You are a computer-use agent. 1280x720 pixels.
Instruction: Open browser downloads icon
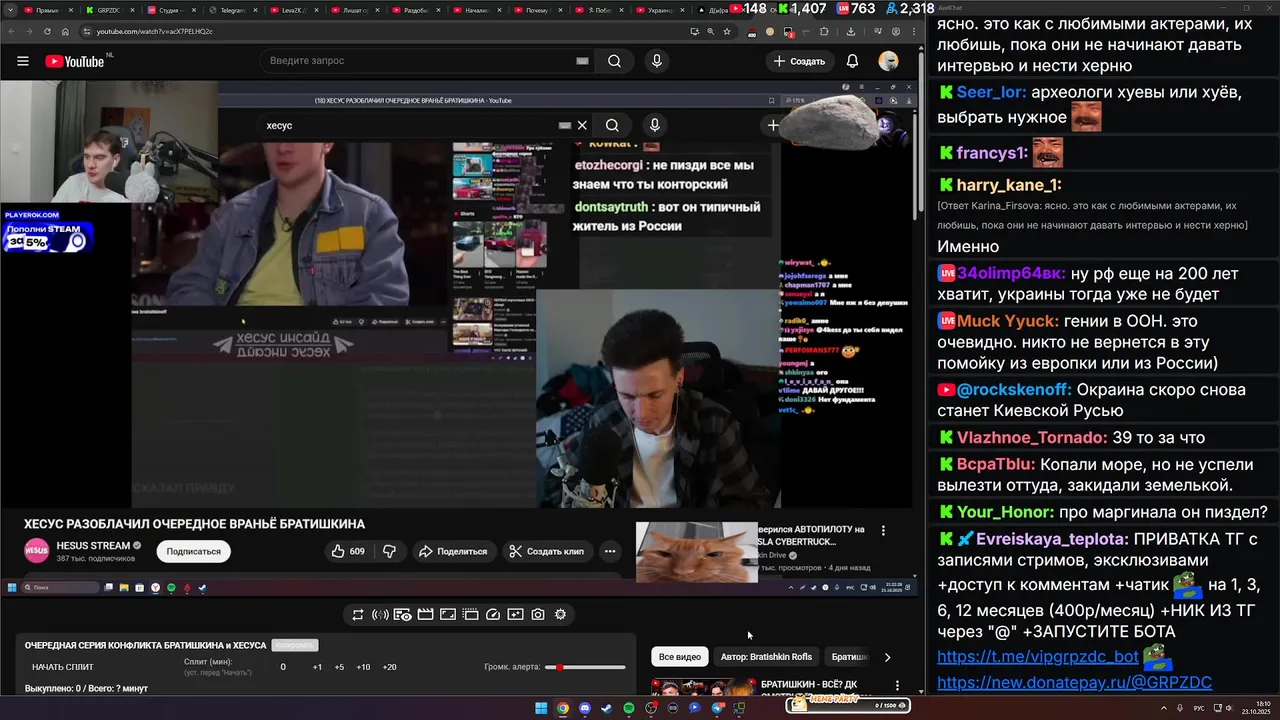(851, 31)
